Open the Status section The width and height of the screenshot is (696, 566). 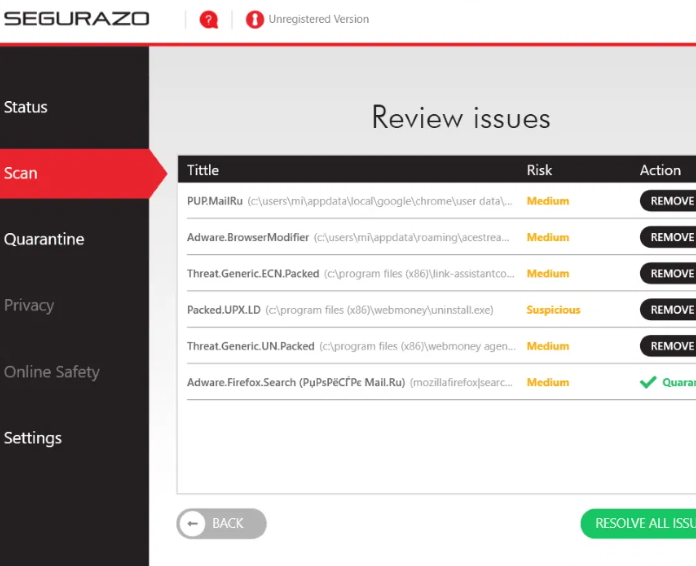pos(26,107)
